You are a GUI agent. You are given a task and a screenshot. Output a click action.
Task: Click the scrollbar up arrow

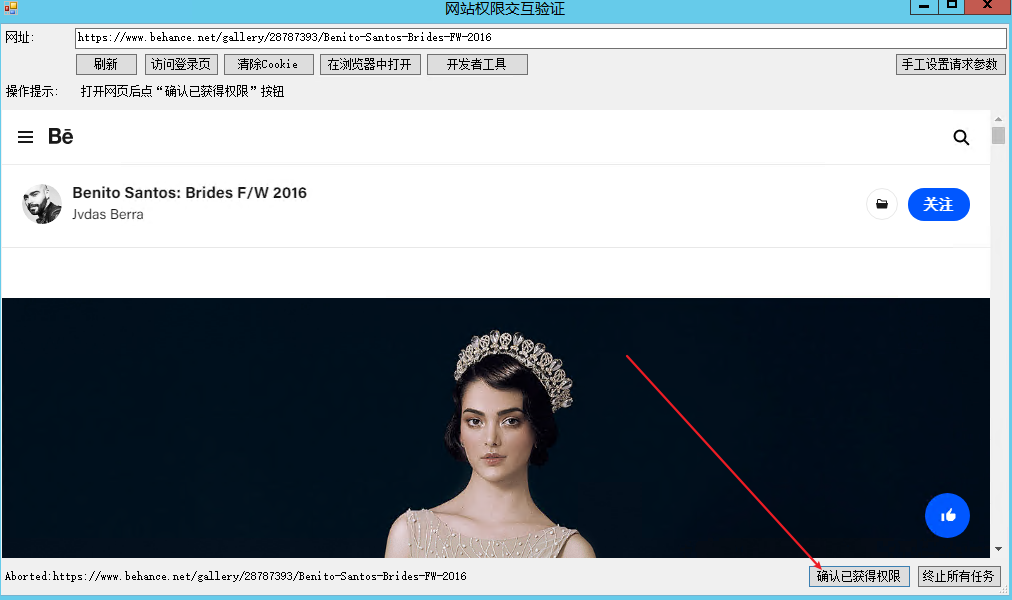(x=998, y=119)
